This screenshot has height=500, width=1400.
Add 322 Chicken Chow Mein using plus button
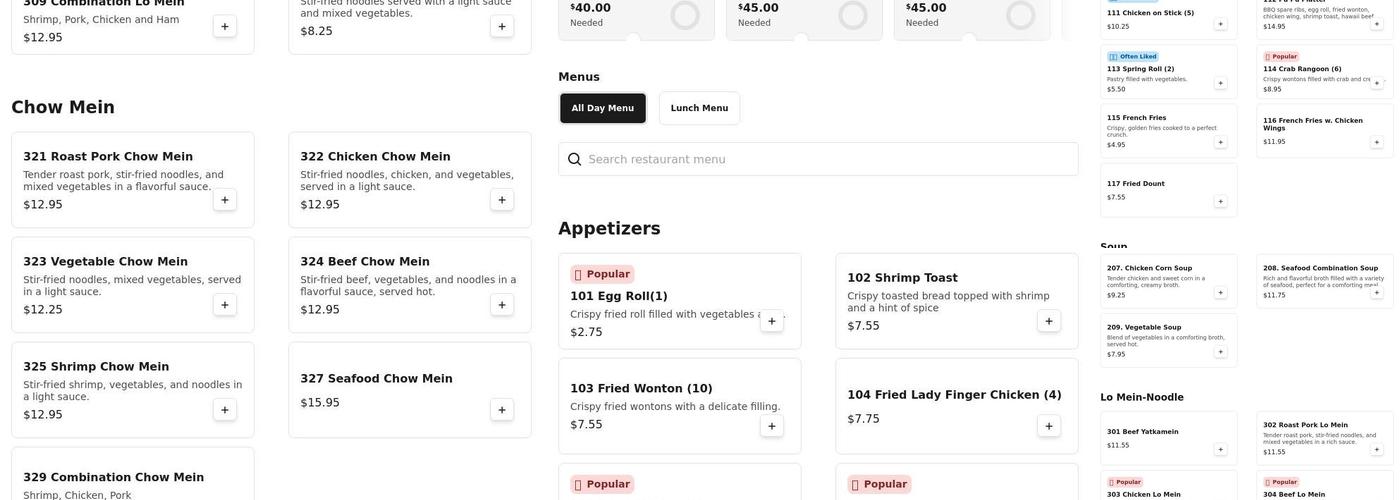pos(502,200)
